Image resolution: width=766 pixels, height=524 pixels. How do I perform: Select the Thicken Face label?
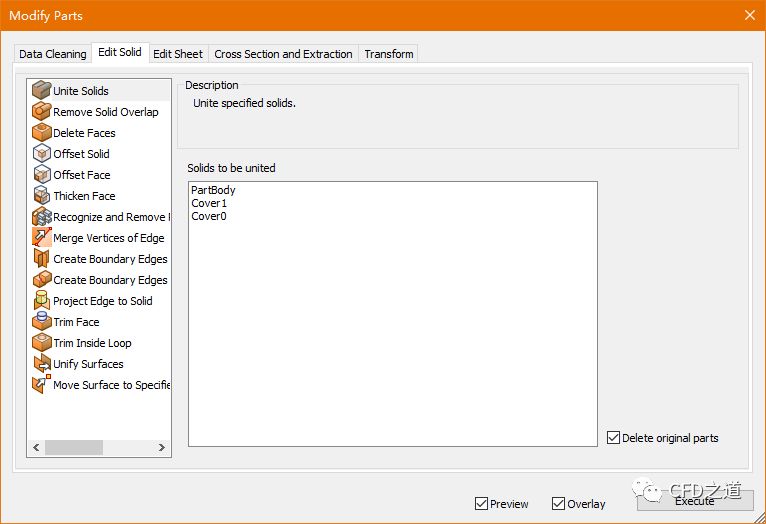click(84, 196)
